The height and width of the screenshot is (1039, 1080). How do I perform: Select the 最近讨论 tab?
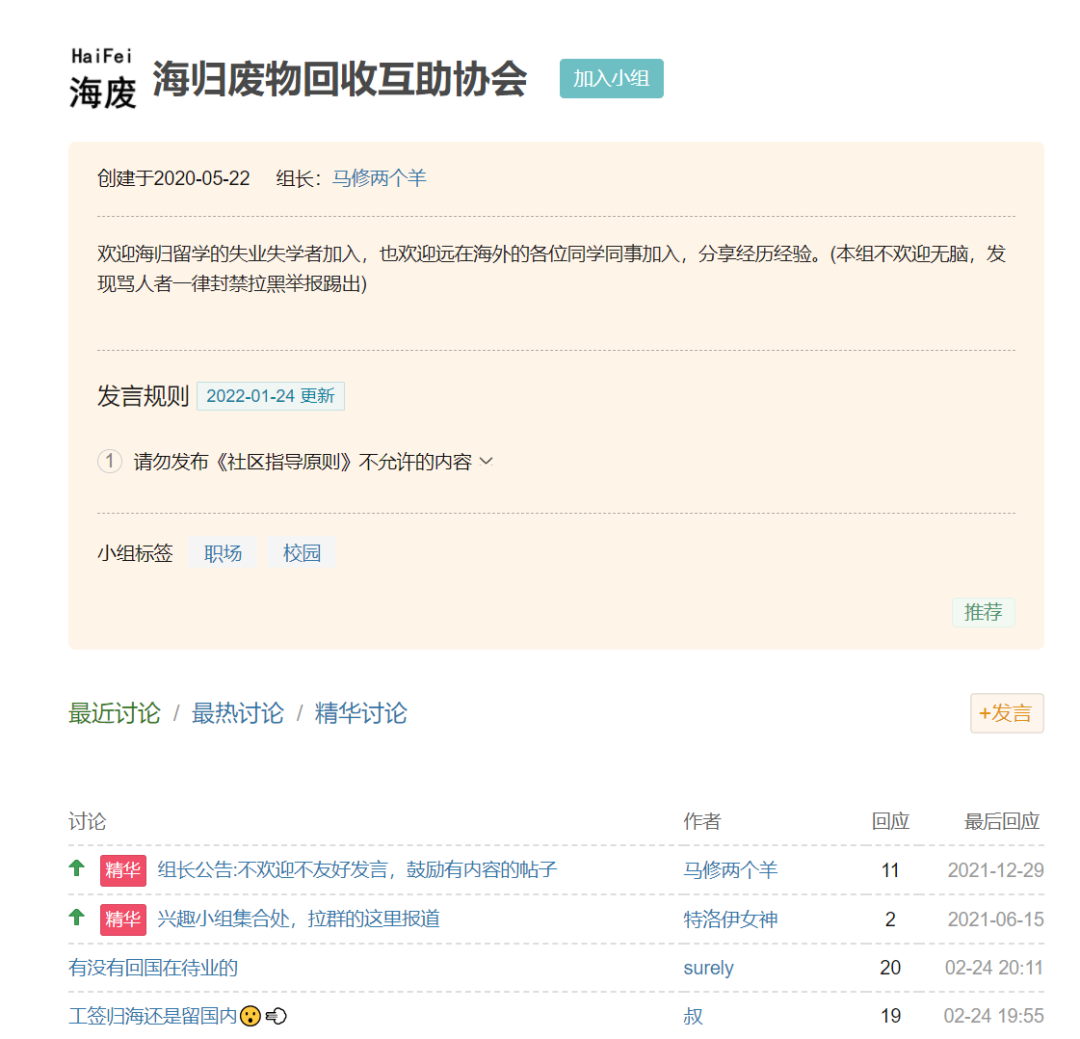(x=114, y=713)
